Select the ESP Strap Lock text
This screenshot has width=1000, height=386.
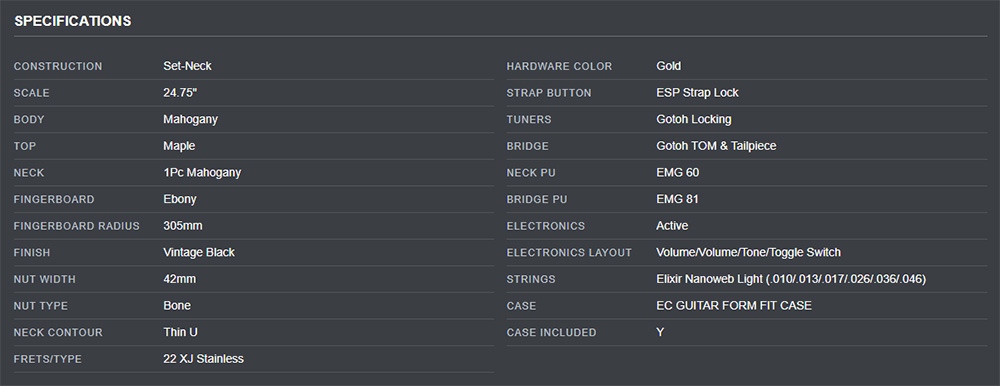point(697,93)
